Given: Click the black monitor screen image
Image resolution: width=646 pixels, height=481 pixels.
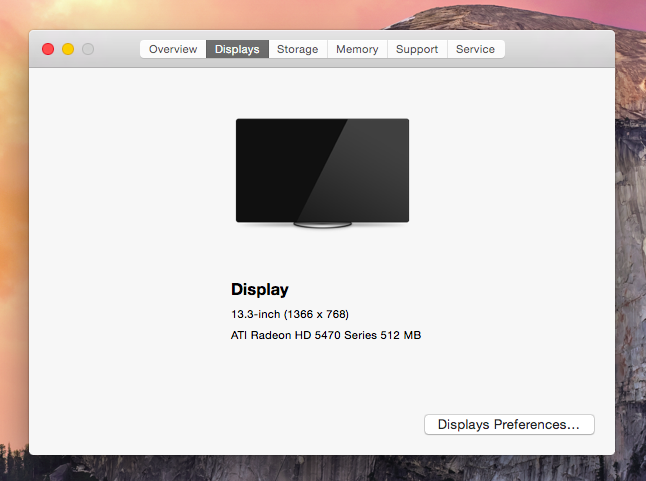Looking at the screenshot, I should pyautogui.click(x=322, y=170).
